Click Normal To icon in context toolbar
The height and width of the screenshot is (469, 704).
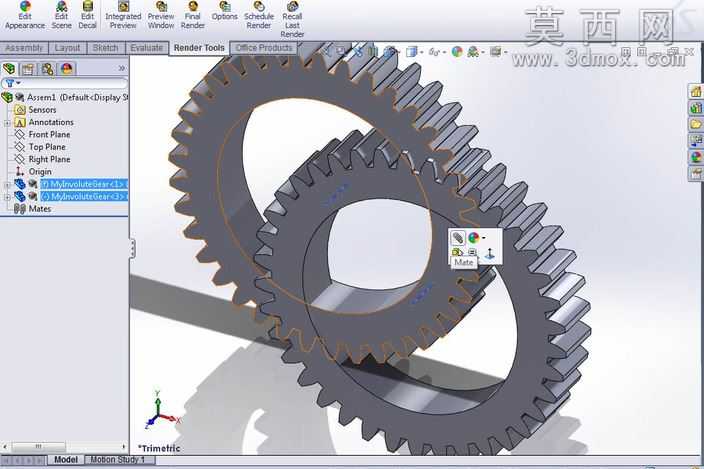coord(490,254)
